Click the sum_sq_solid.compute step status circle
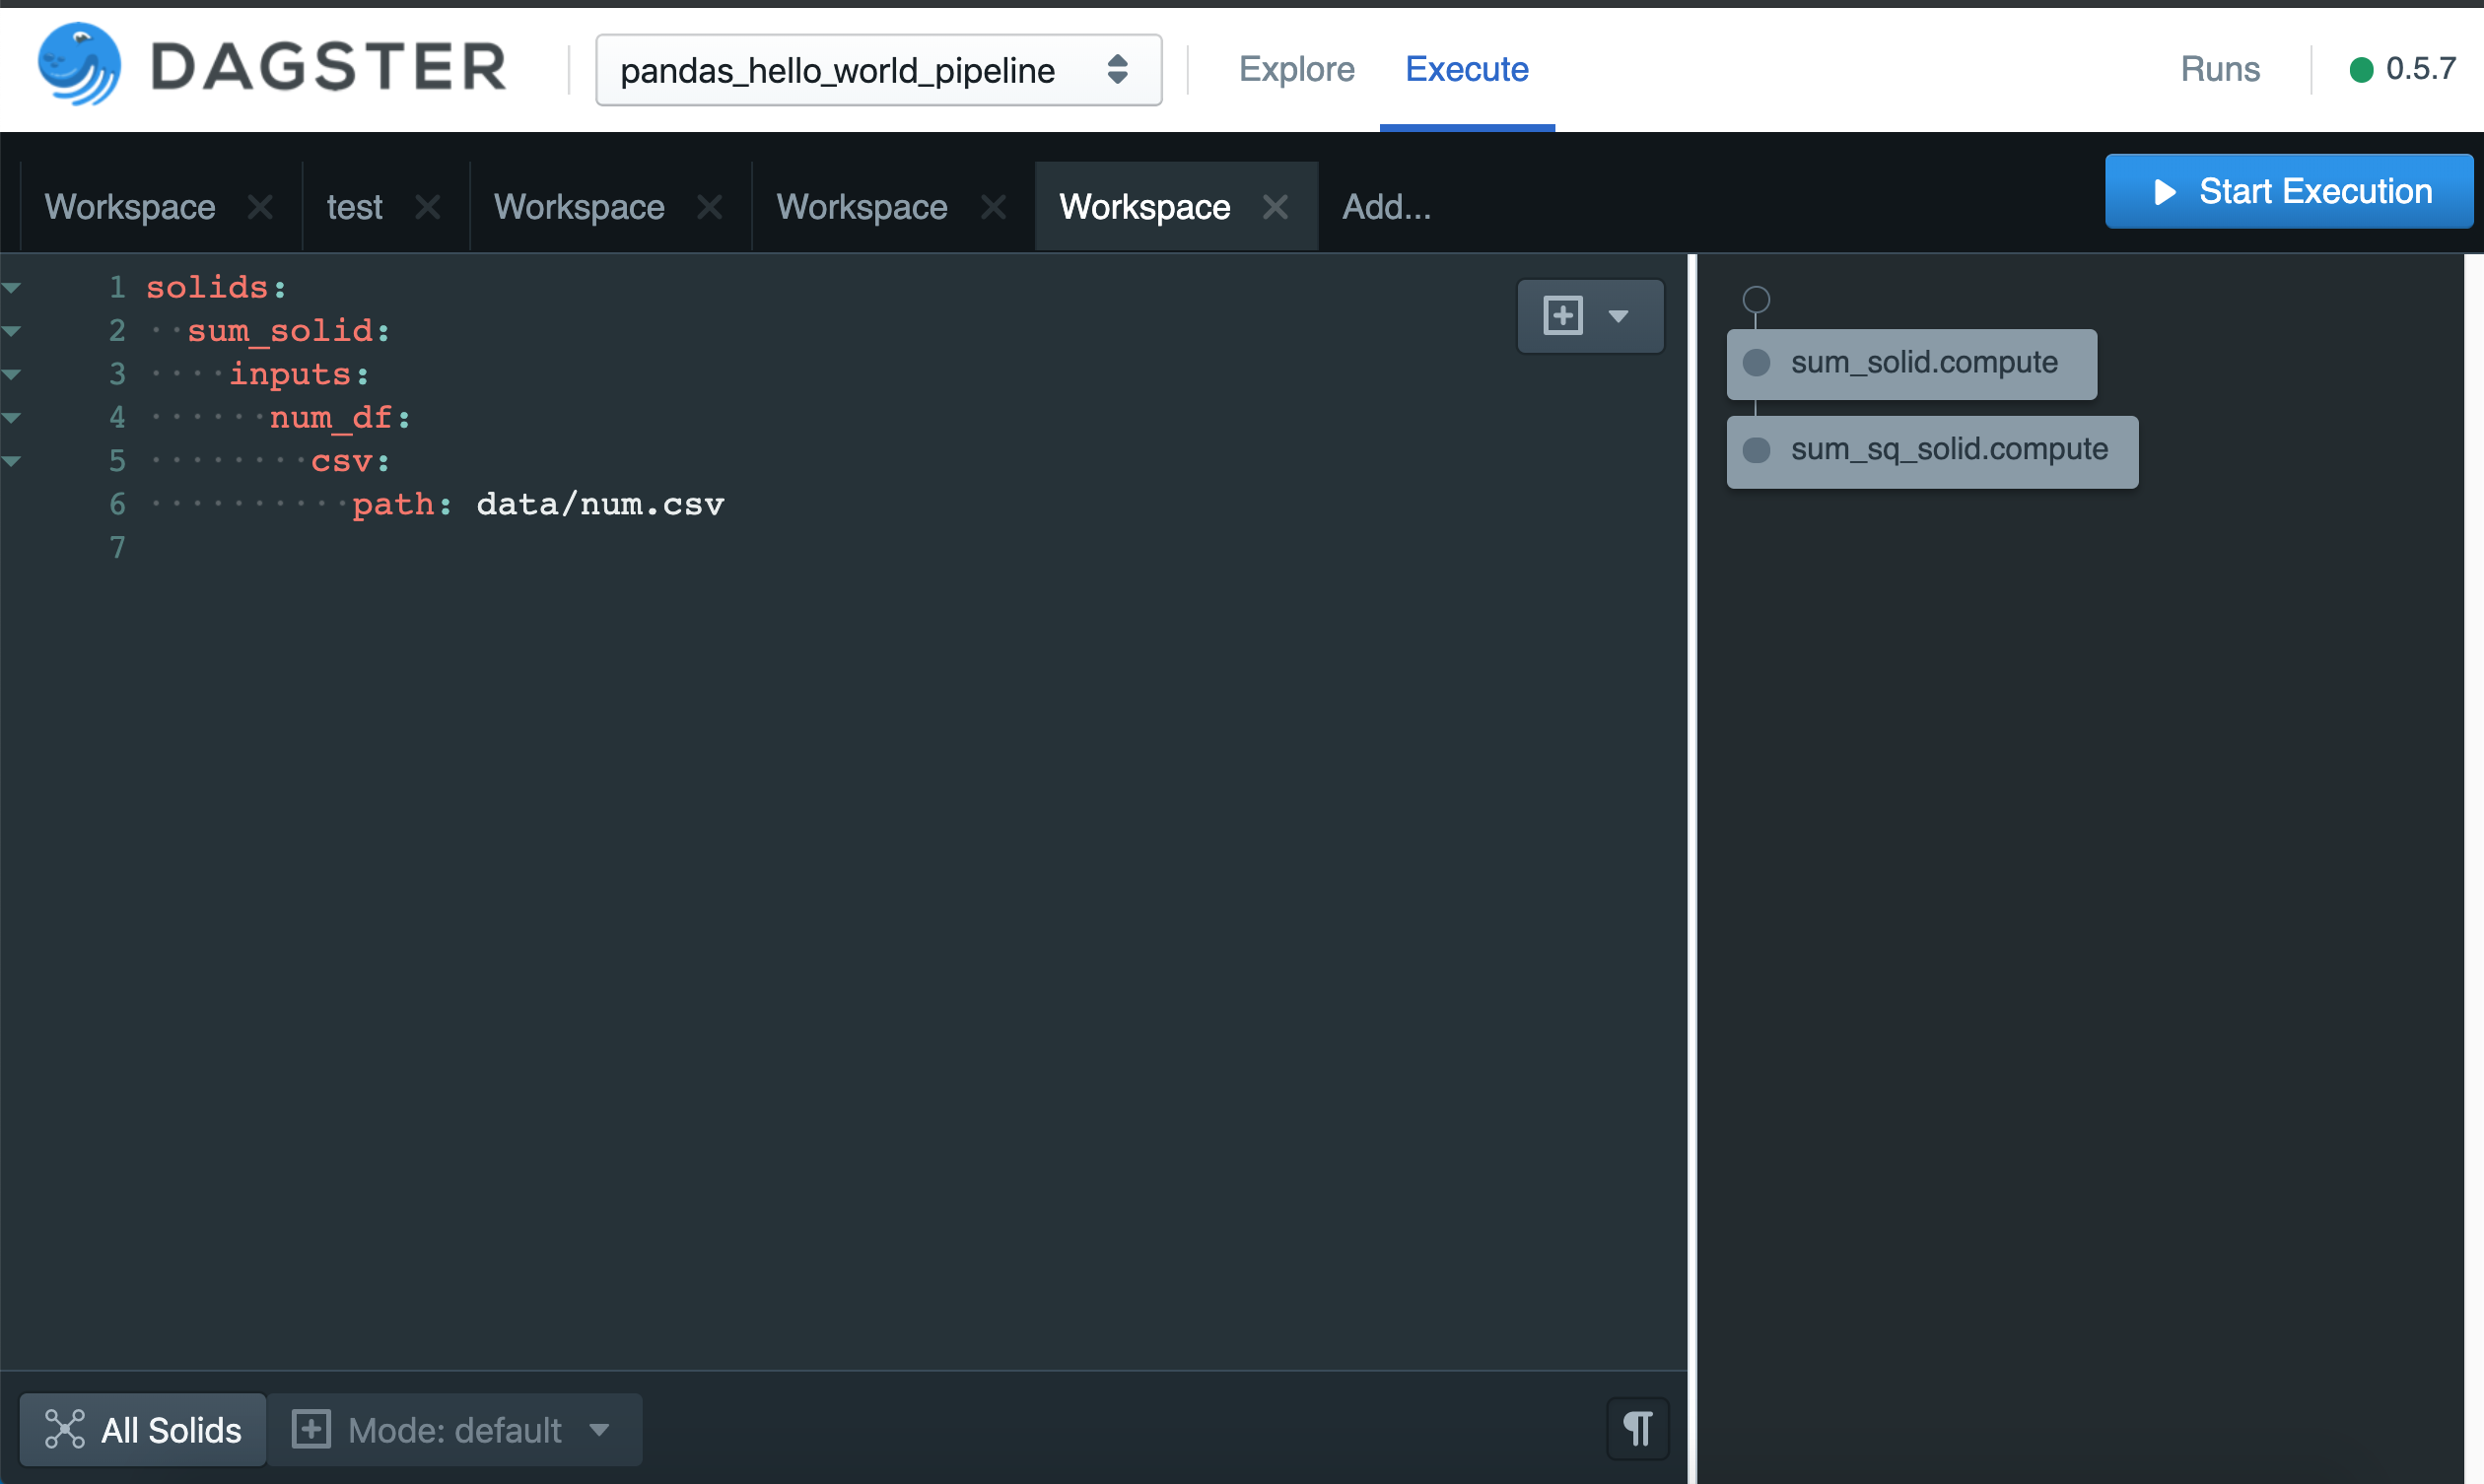 point(1756,450)
